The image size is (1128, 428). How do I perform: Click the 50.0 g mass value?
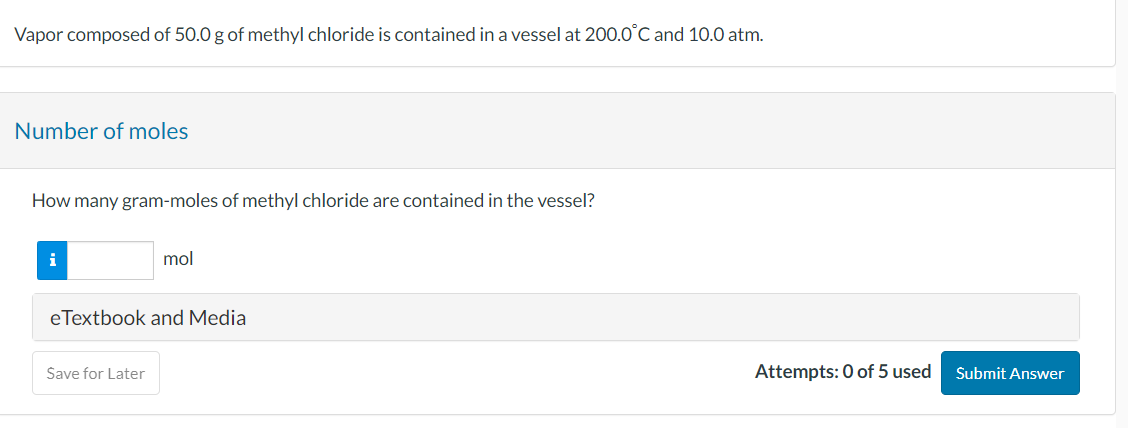201,35
